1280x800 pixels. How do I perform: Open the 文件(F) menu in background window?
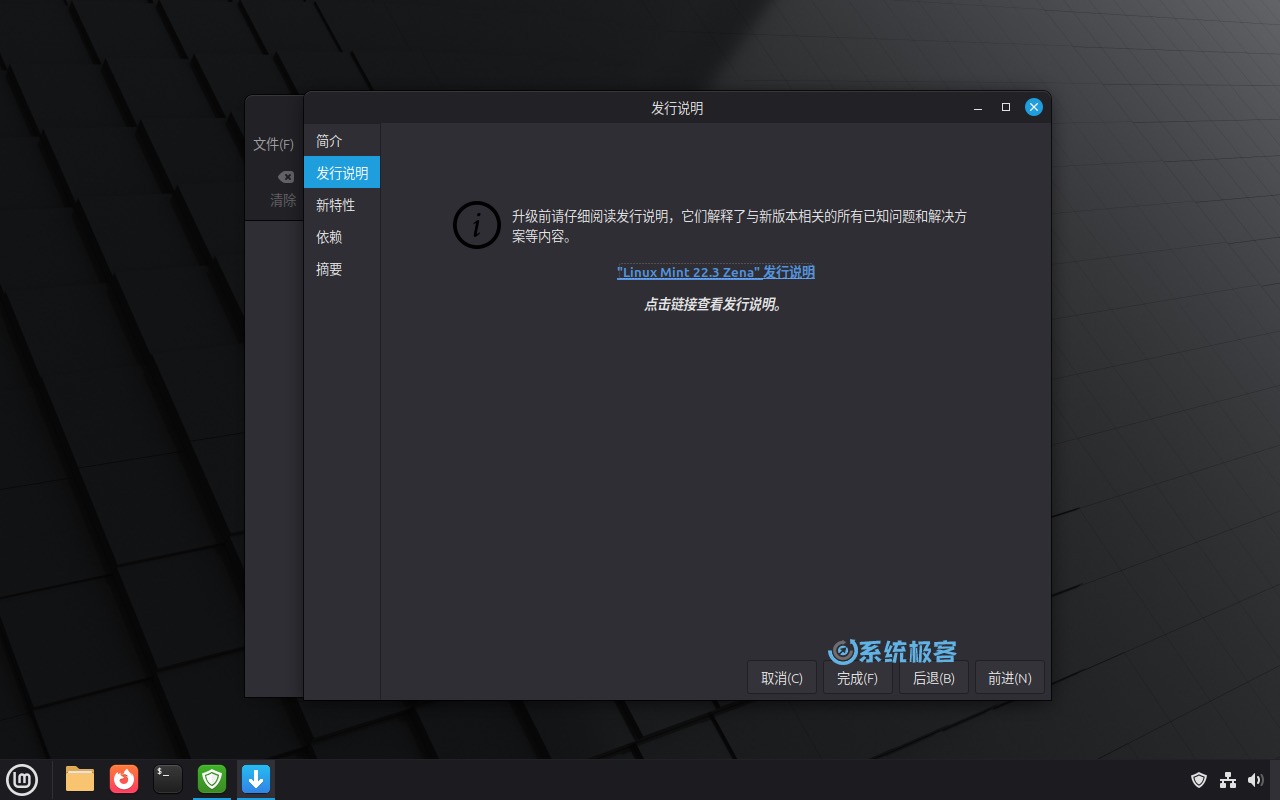pos(272,144)
